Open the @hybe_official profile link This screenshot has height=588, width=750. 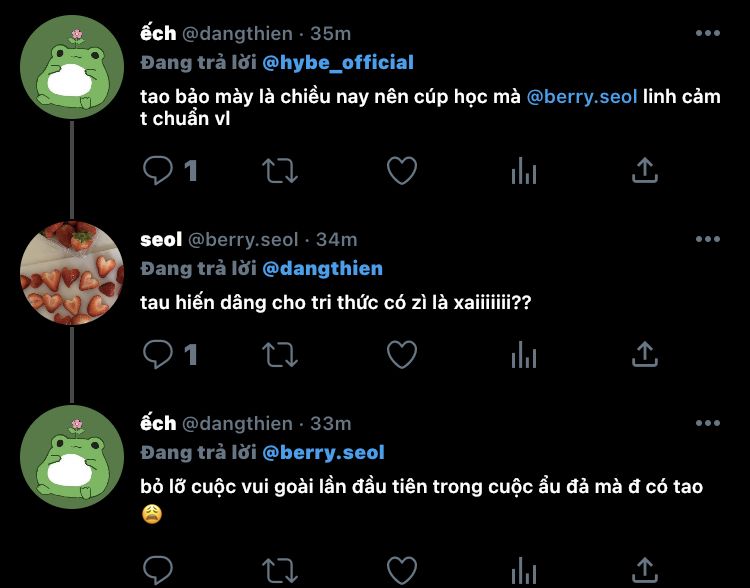click(337, 63)
